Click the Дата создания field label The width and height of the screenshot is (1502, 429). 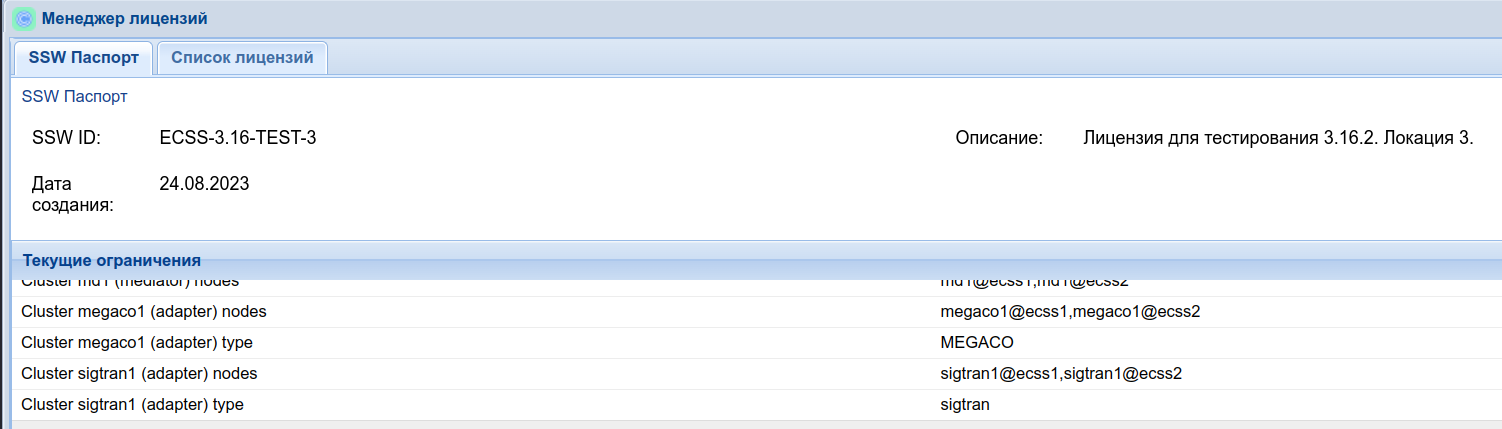tap(72, 194)
